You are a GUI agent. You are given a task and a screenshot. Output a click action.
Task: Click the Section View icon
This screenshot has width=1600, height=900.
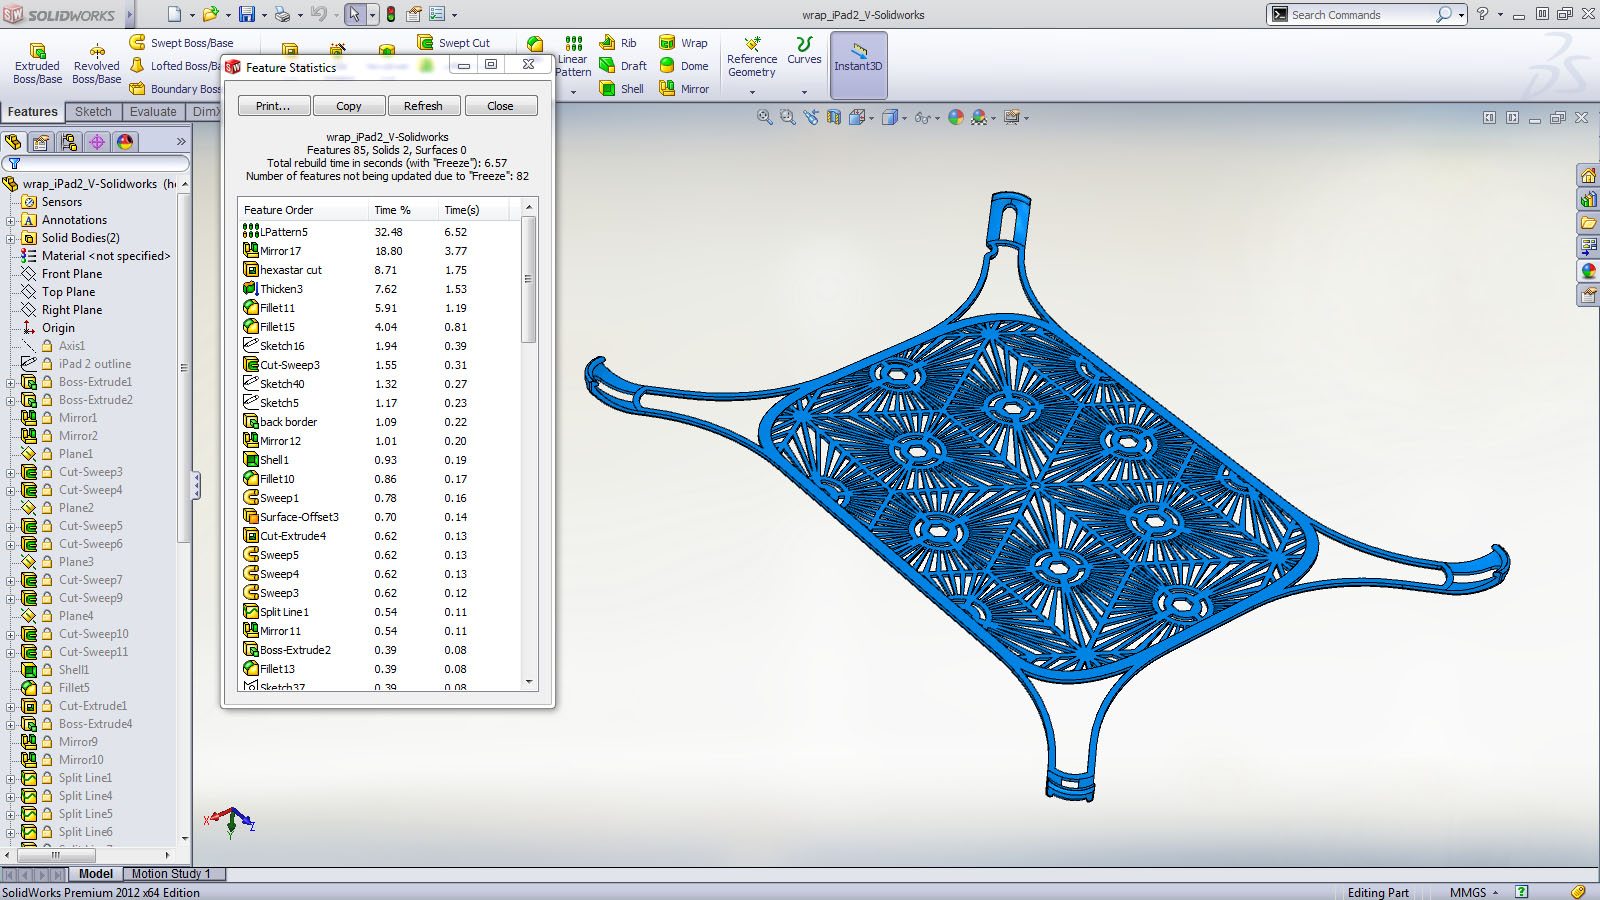pyautogui.click(x=834, y=118)
